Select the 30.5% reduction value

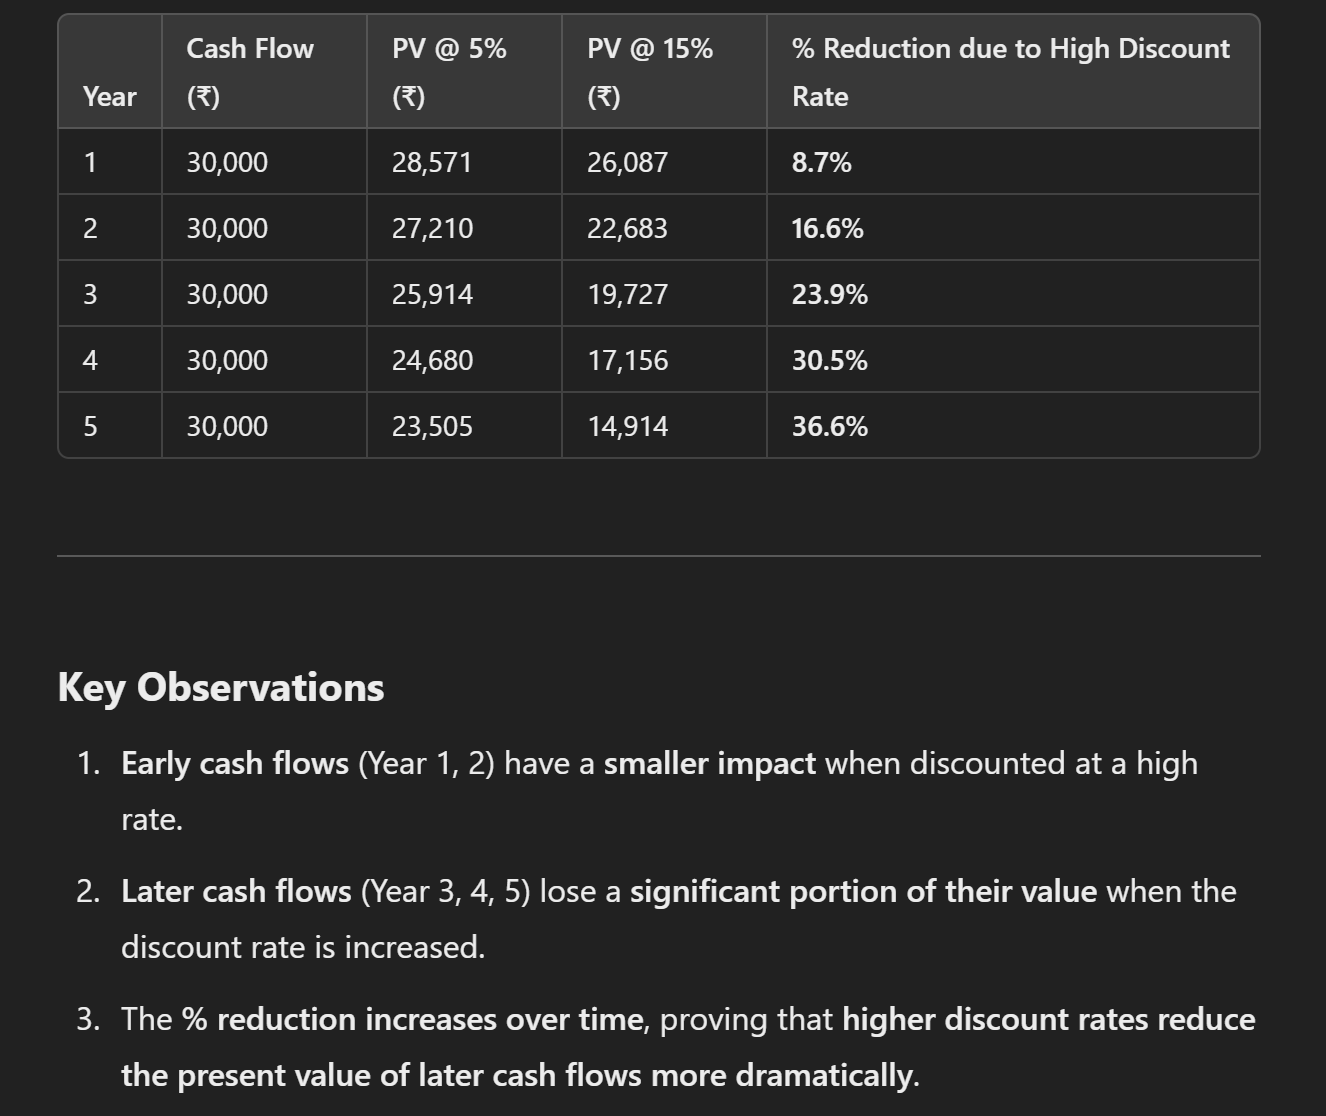pyautogui.click(x=829, y=361)
